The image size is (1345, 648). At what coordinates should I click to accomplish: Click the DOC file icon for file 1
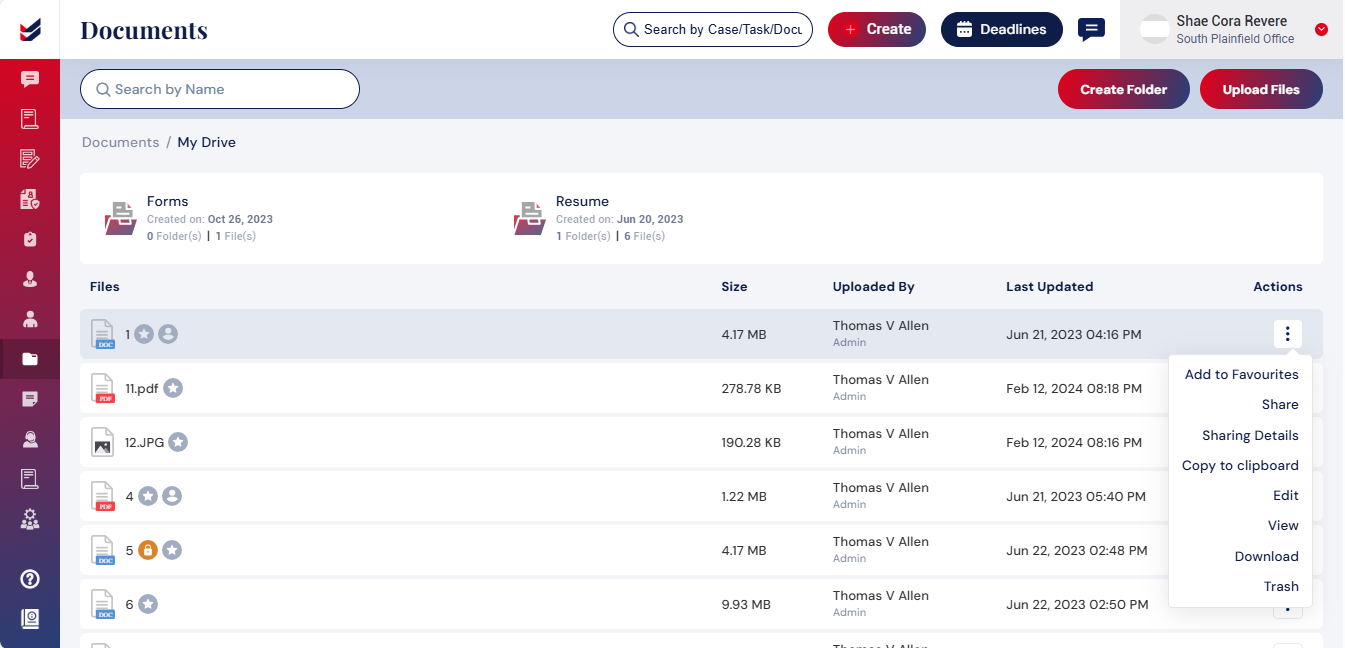tap(104, 334)
